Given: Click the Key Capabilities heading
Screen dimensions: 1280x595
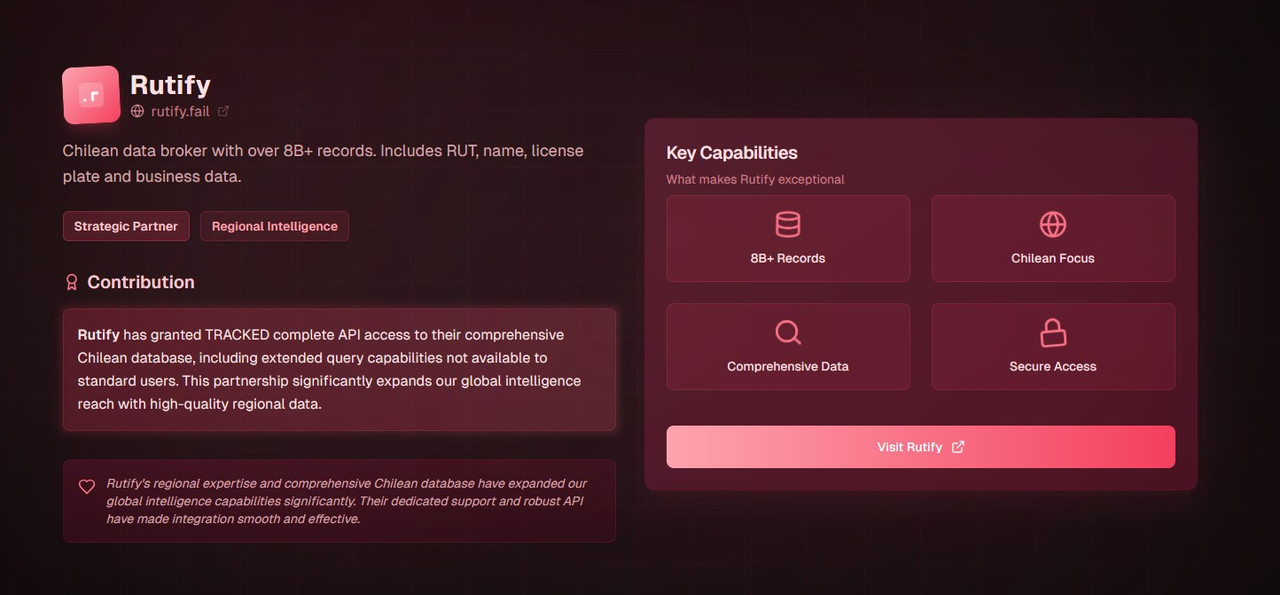Looking at the screenshot, I should coord(732,153).
